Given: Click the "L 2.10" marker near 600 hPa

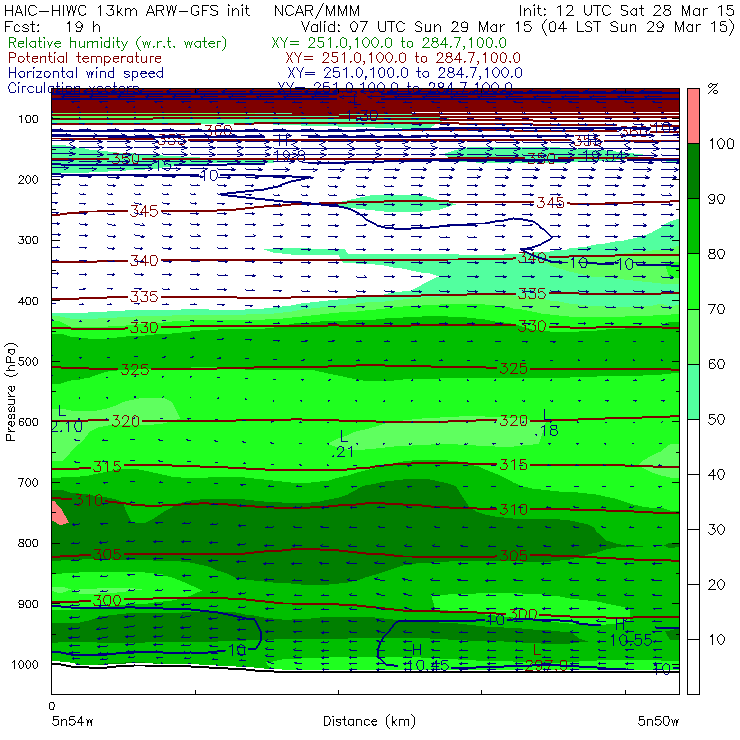Looking at the screenshot, I should pyautogui.click(x=67, y=419).
